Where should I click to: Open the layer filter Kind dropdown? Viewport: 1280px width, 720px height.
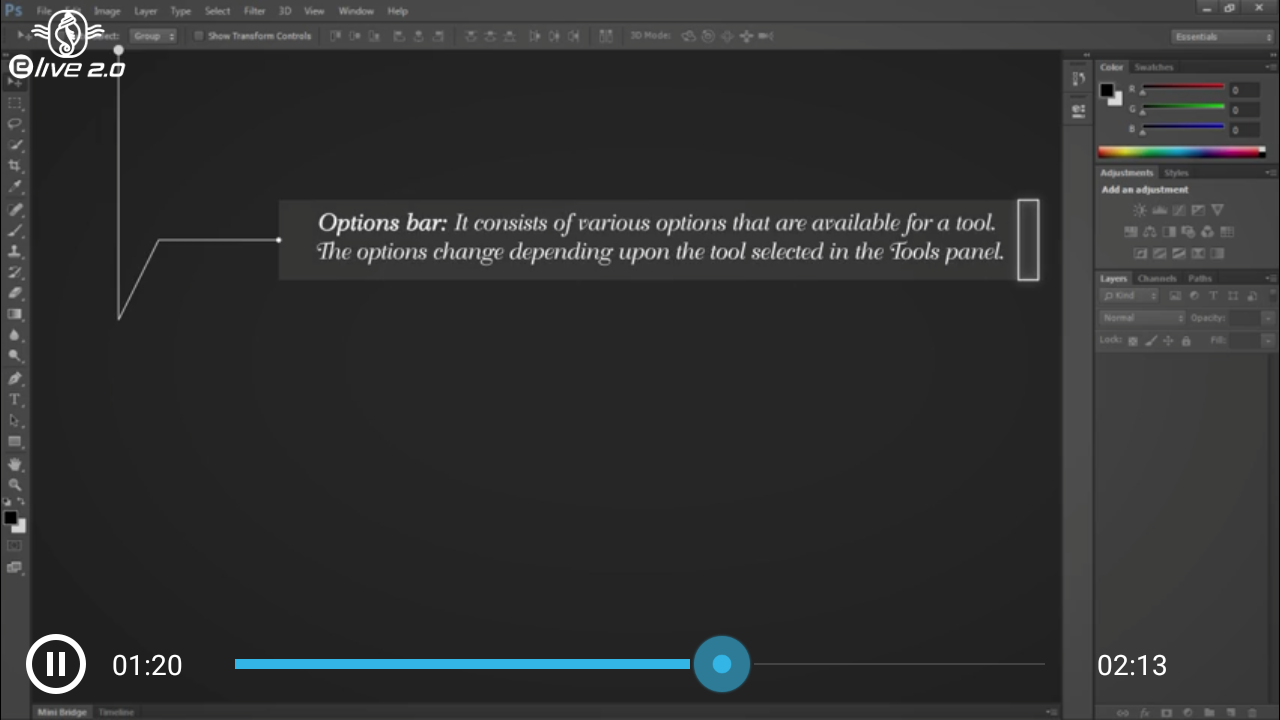pos(1130,296)
